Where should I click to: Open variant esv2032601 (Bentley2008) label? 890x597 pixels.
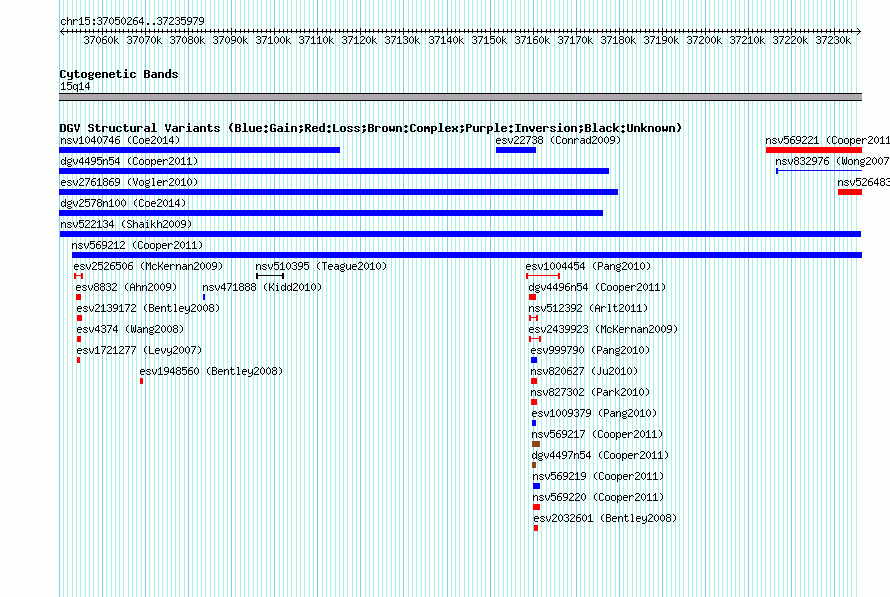click(606, 518)
